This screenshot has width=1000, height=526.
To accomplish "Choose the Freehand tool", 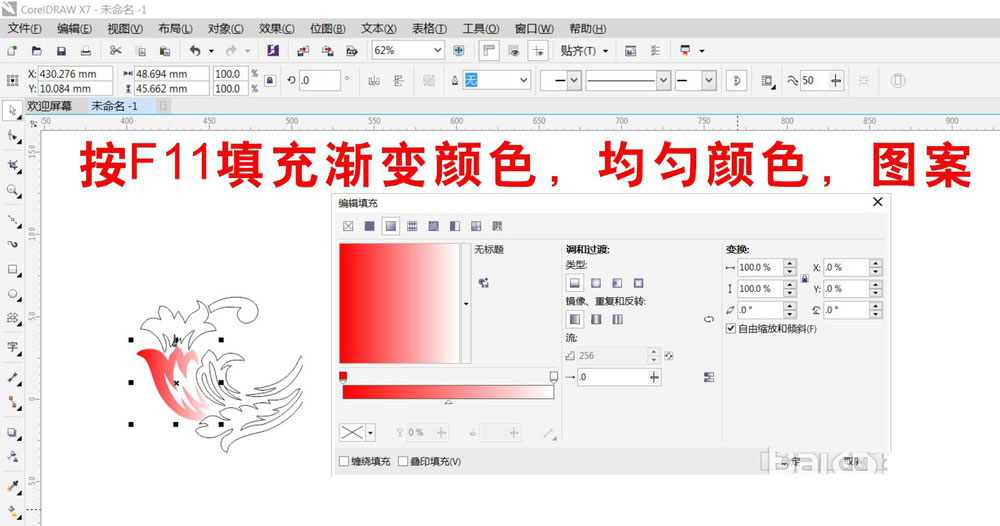I will 12,221.
